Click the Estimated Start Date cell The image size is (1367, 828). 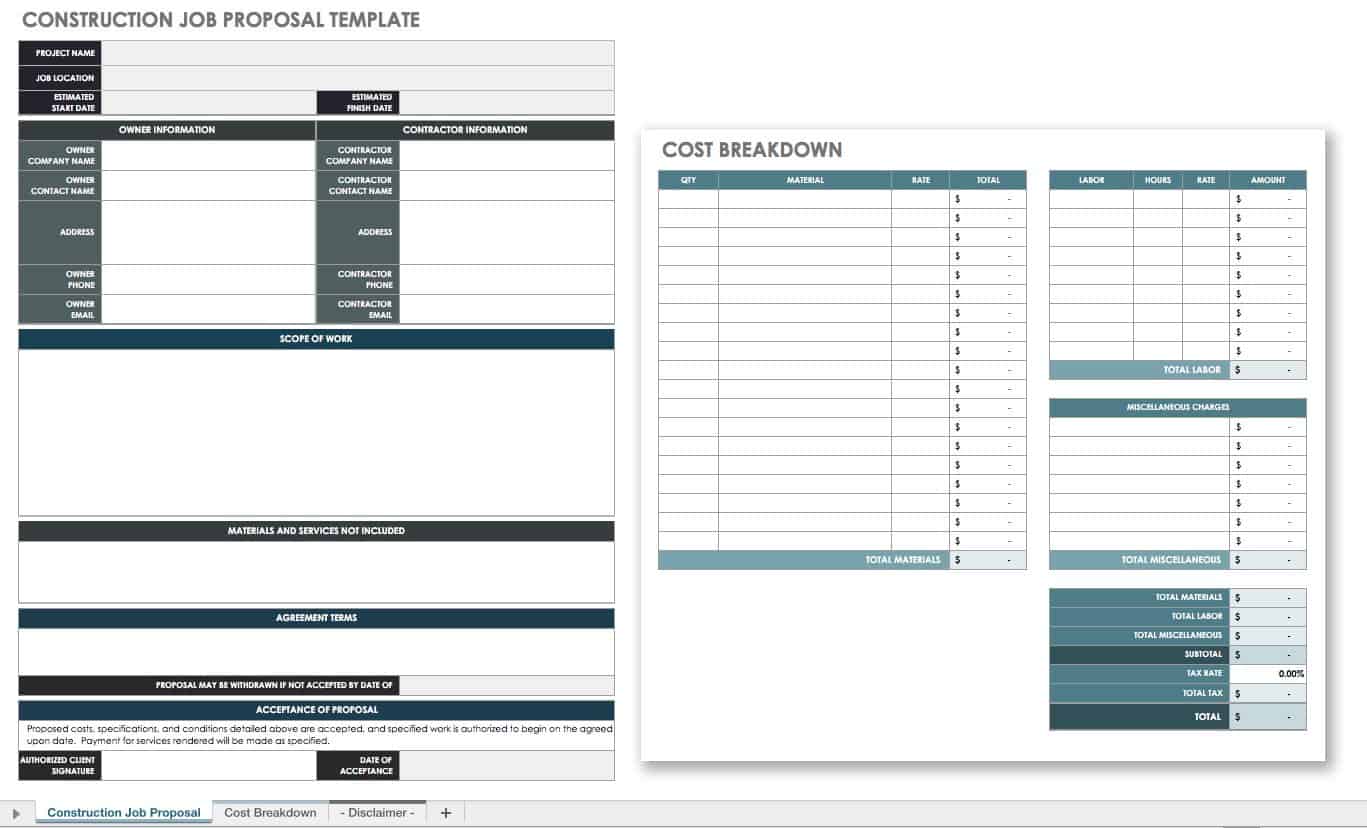tap(208, 103)
